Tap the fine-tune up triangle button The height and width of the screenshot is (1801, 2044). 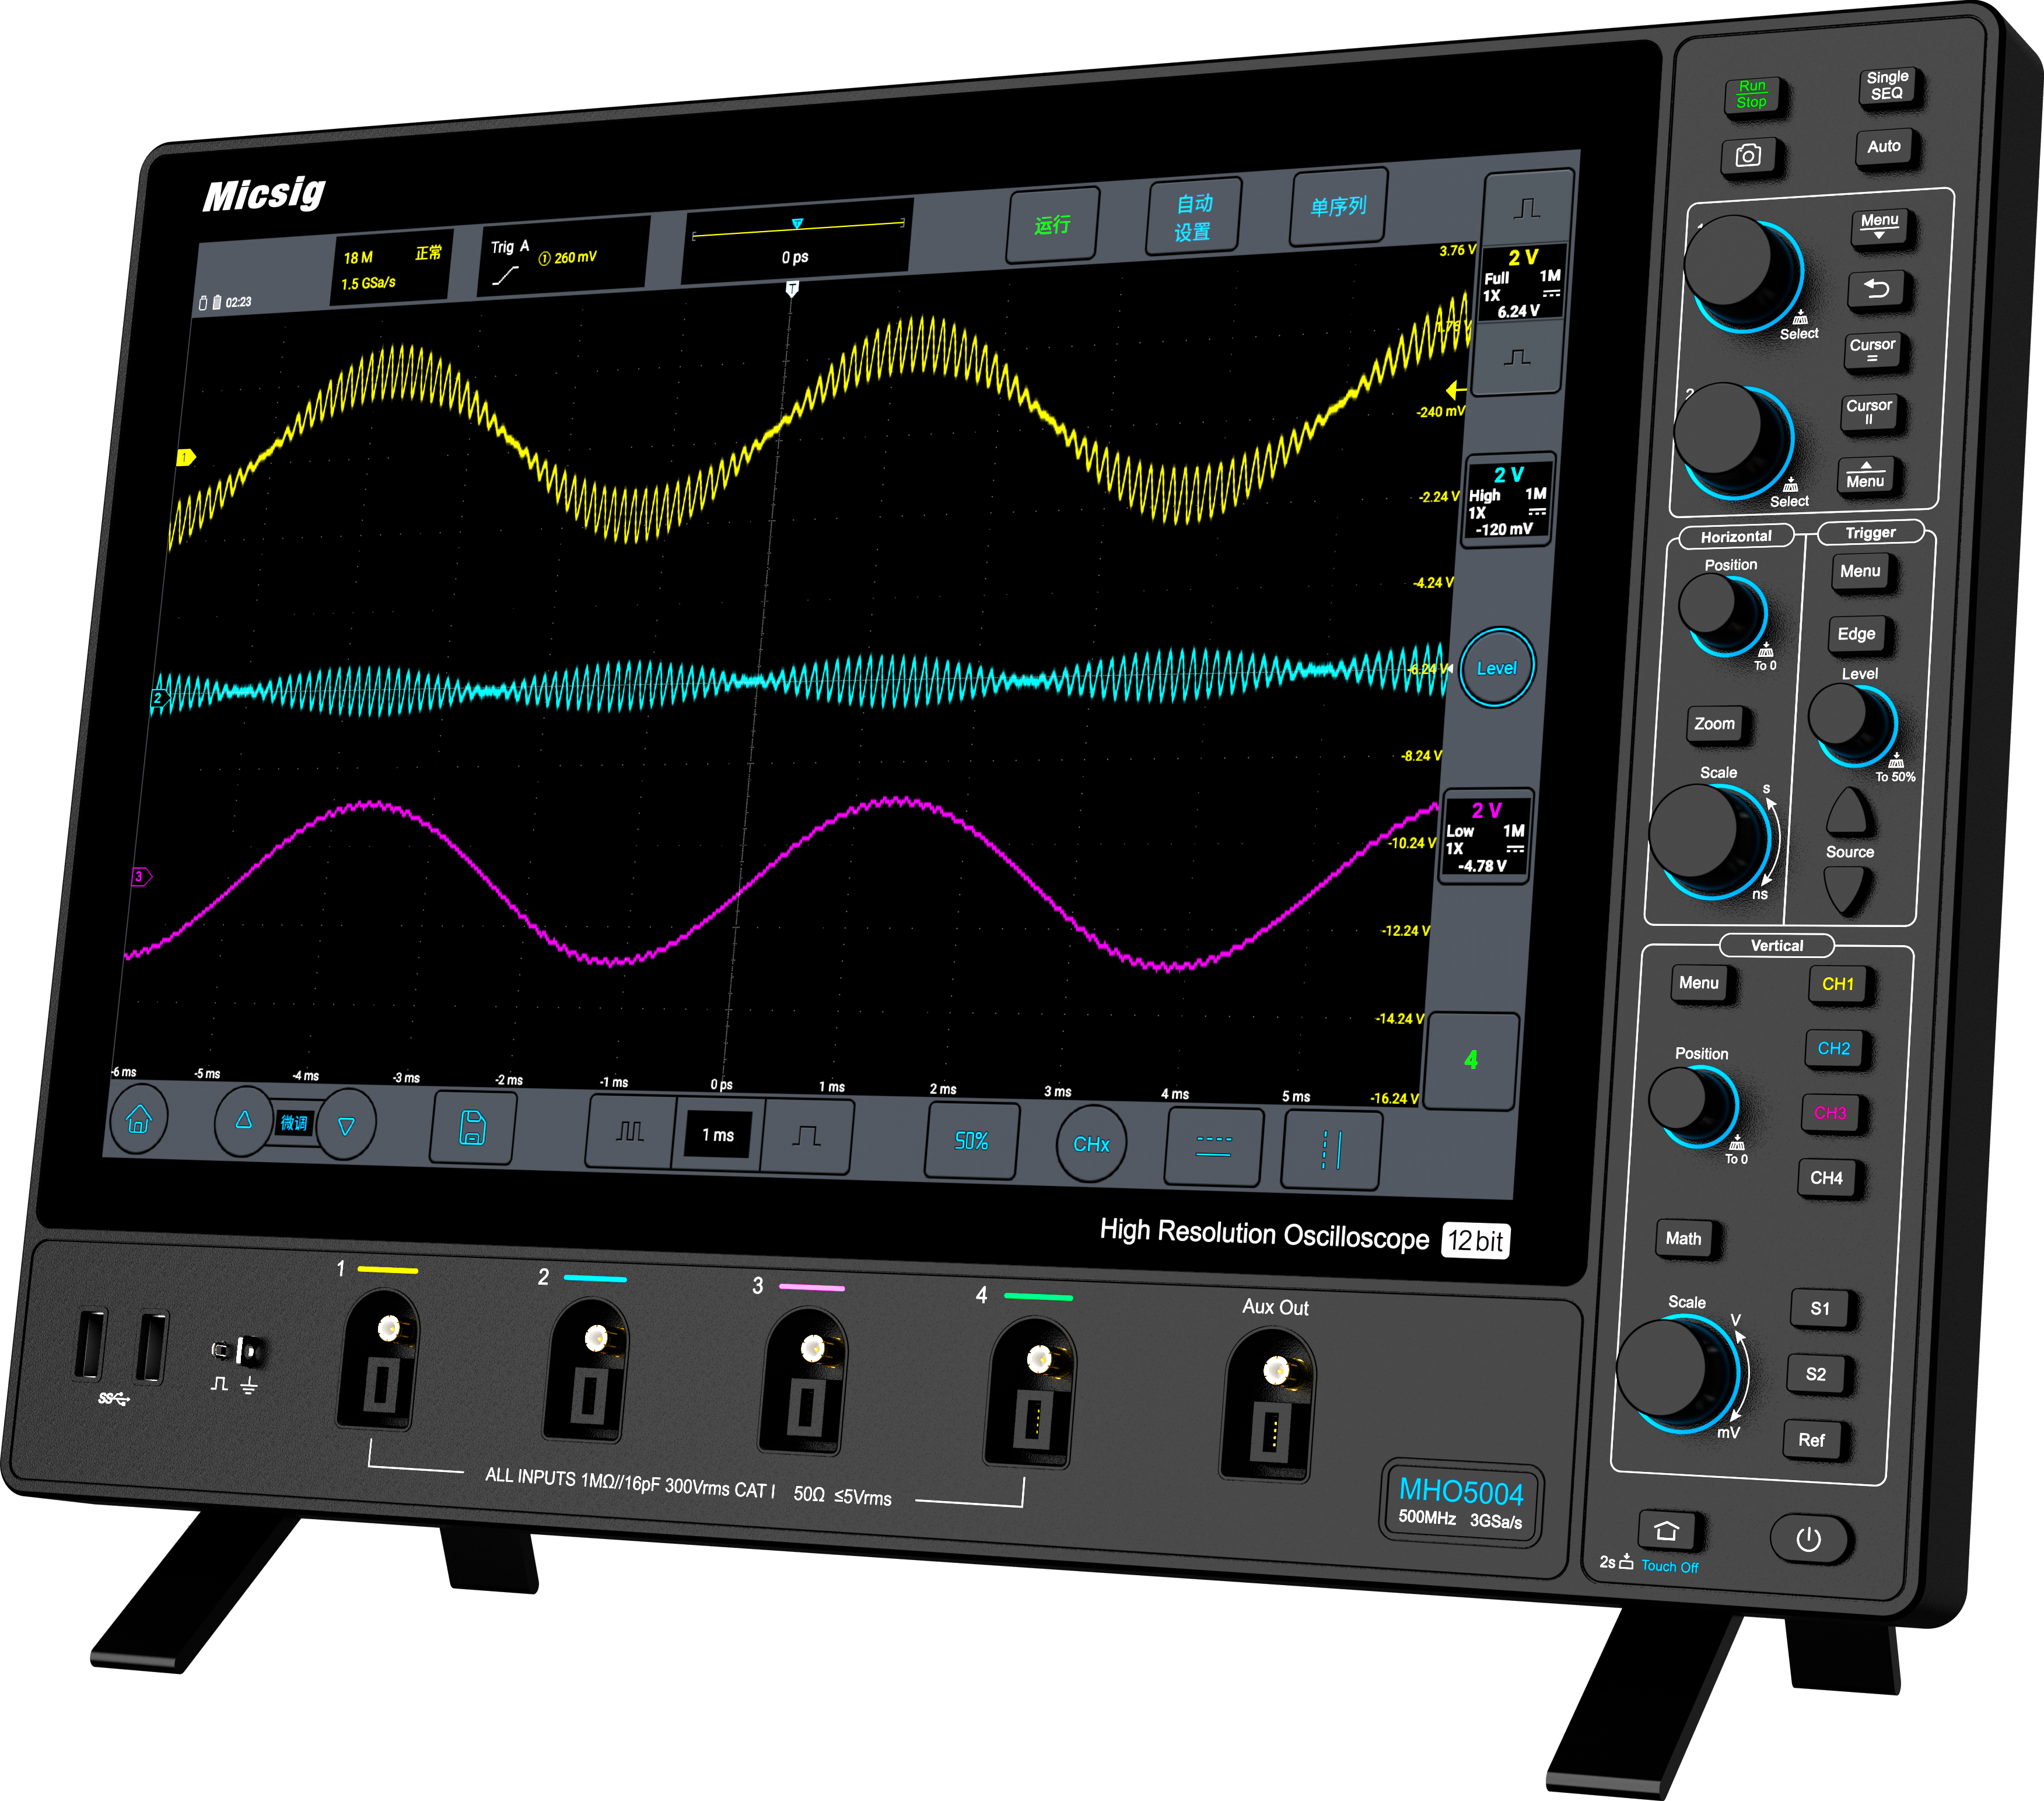243,1121
